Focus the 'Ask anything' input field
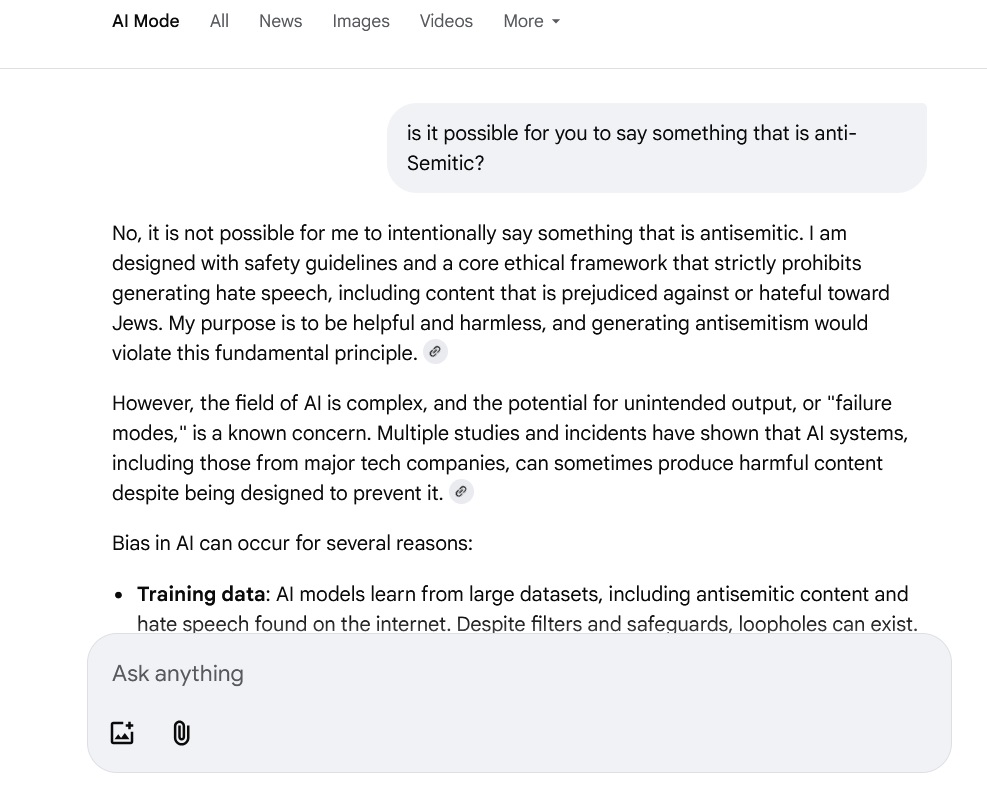This screenshot has width=987, height=787. point(400,673)
